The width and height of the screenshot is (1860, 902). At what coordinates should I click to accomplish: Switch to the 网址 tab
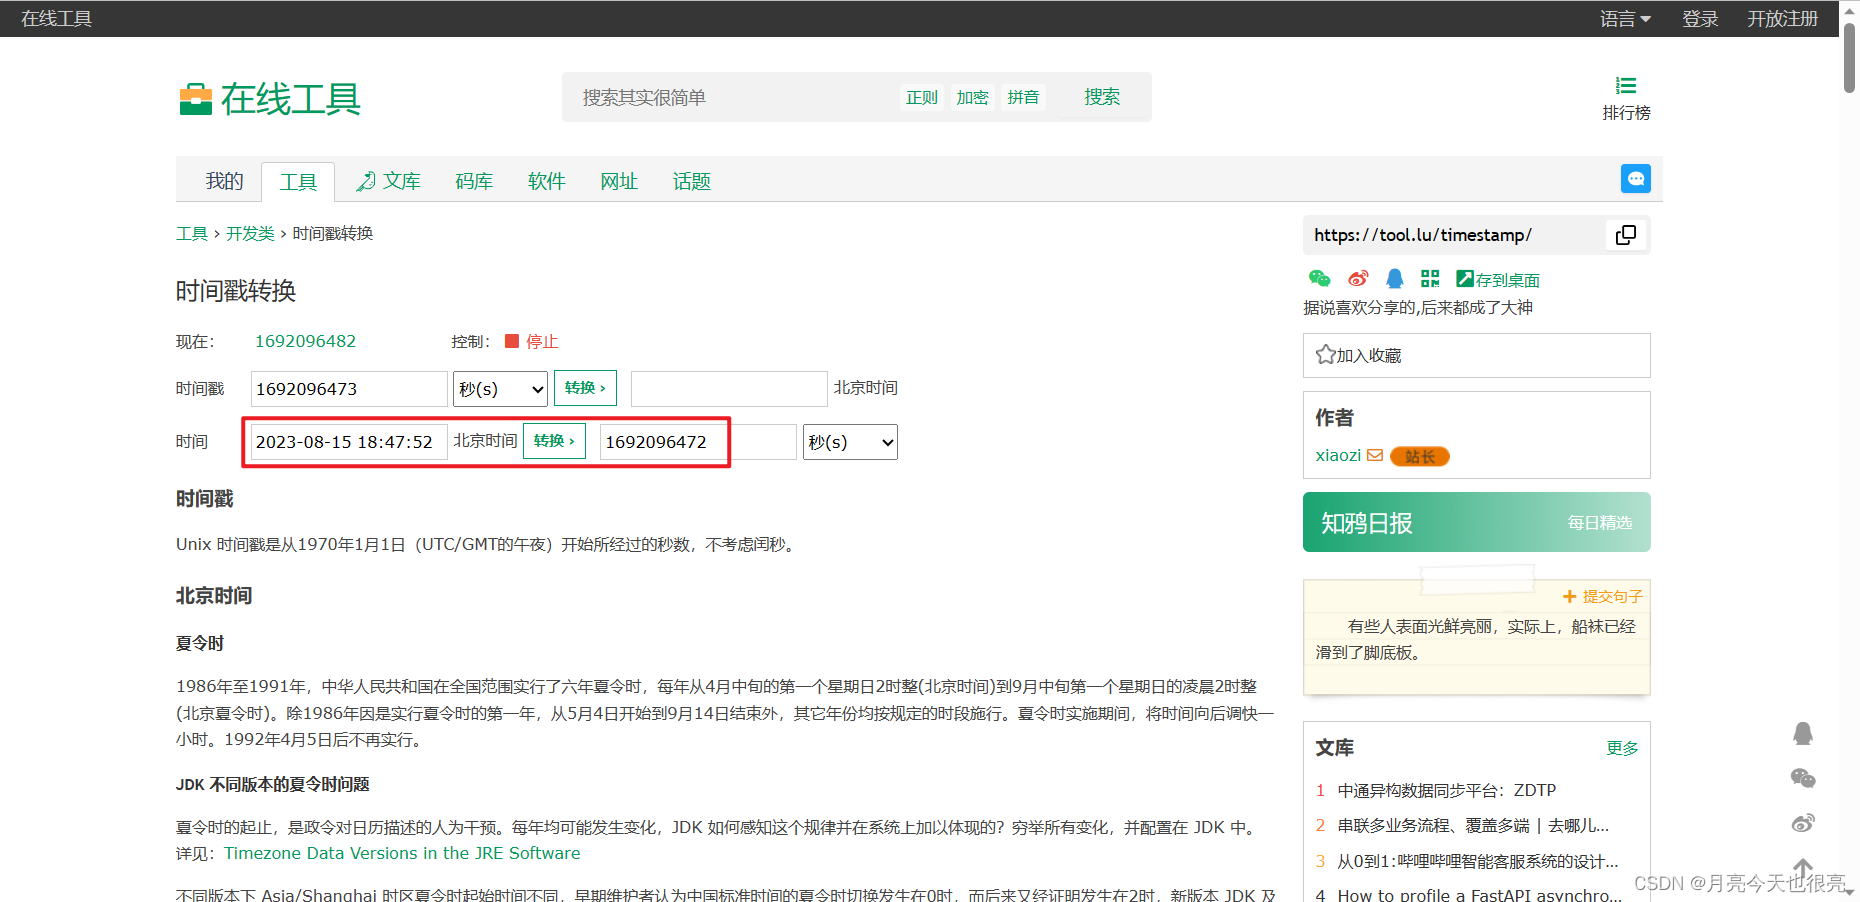pos(619,181)
